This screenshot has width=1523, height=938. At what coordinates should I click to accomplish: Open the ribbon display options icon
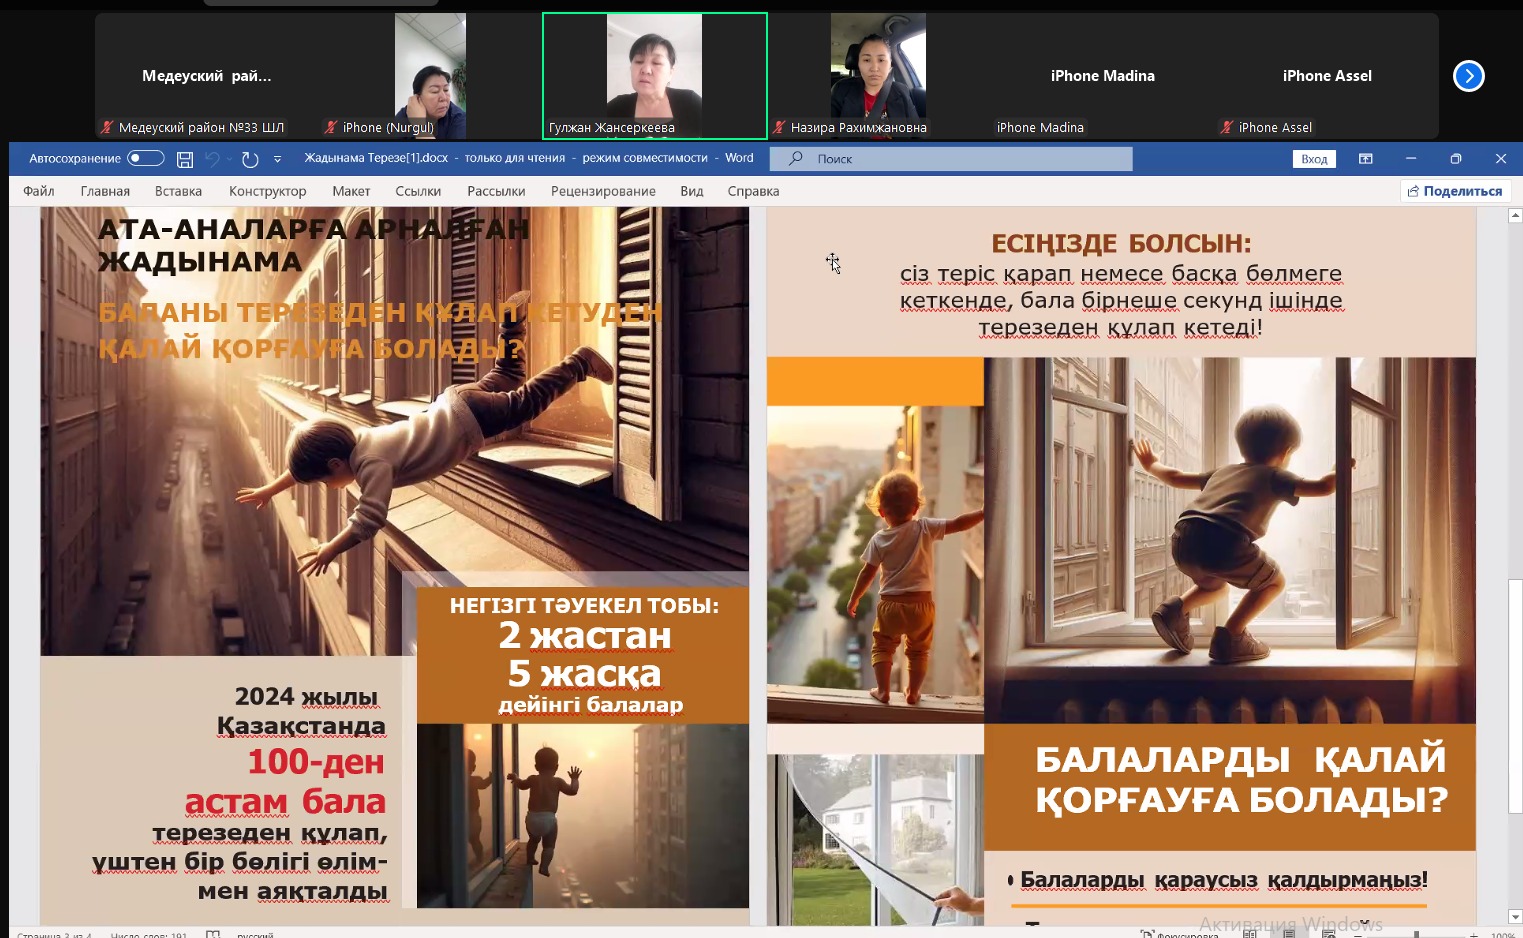click(x=1365, y=159)
